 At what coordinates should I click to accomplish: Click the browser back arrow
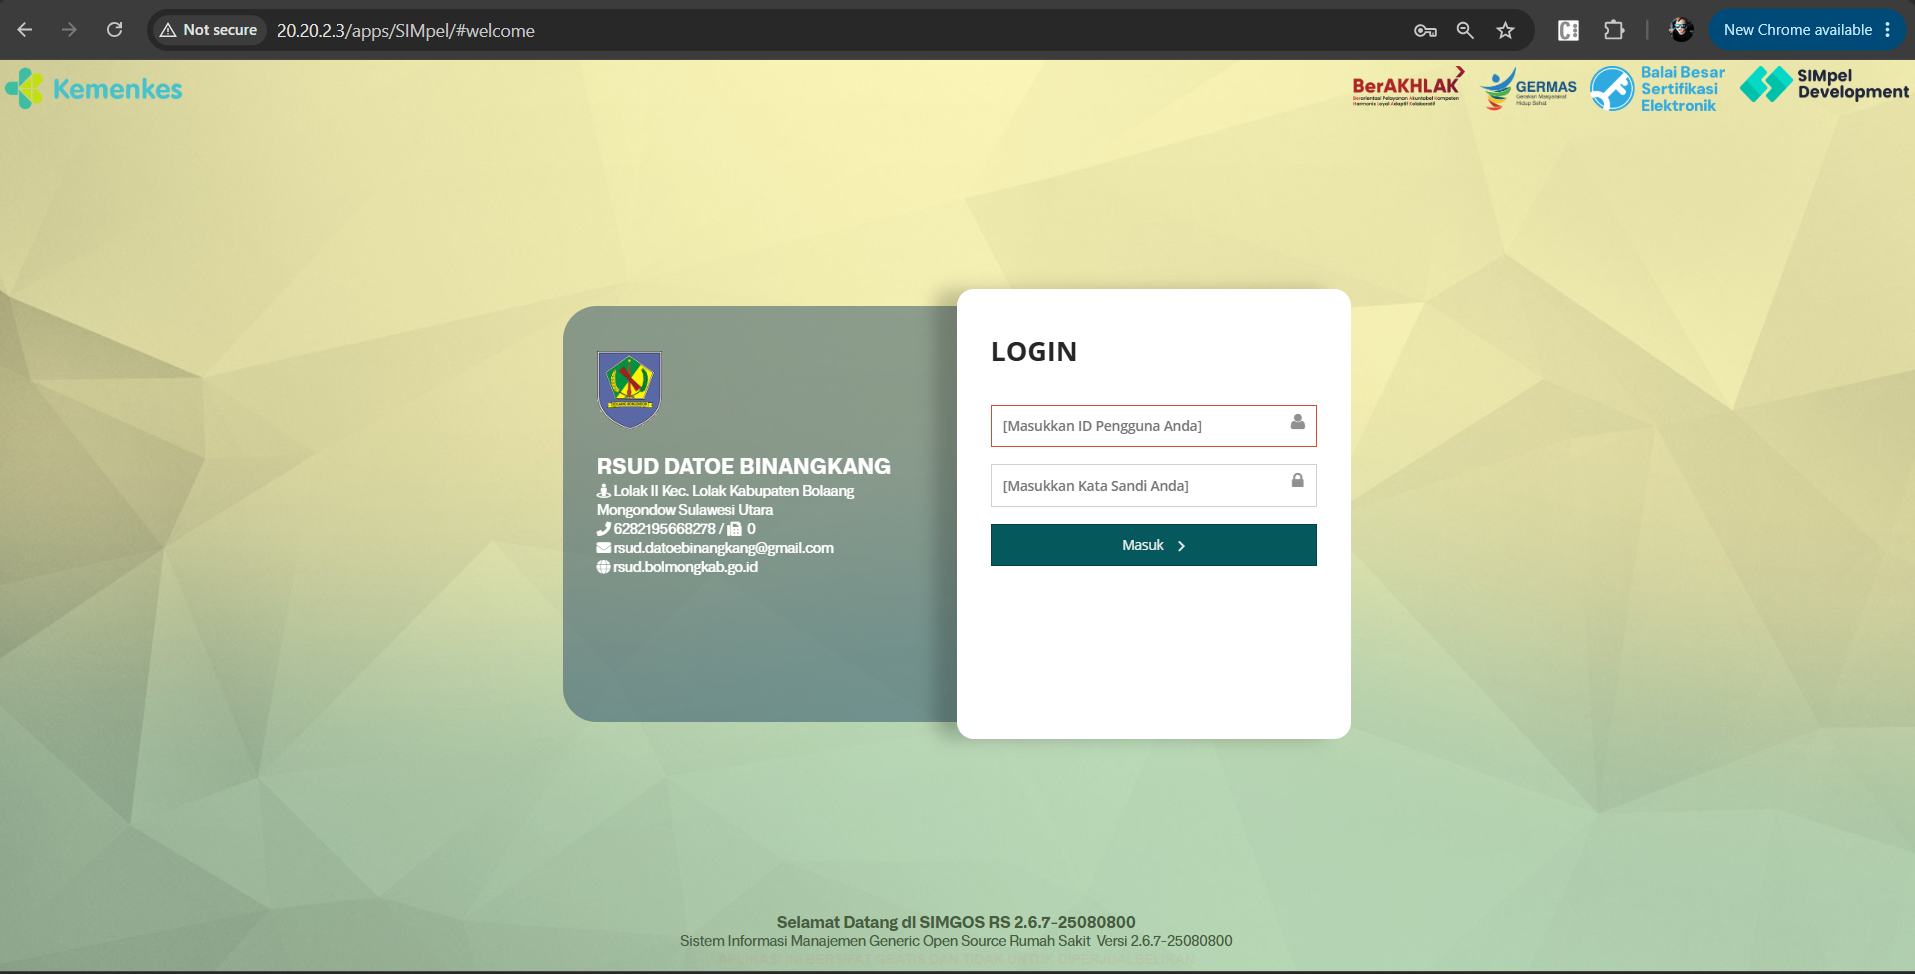[x=25, y=30]
